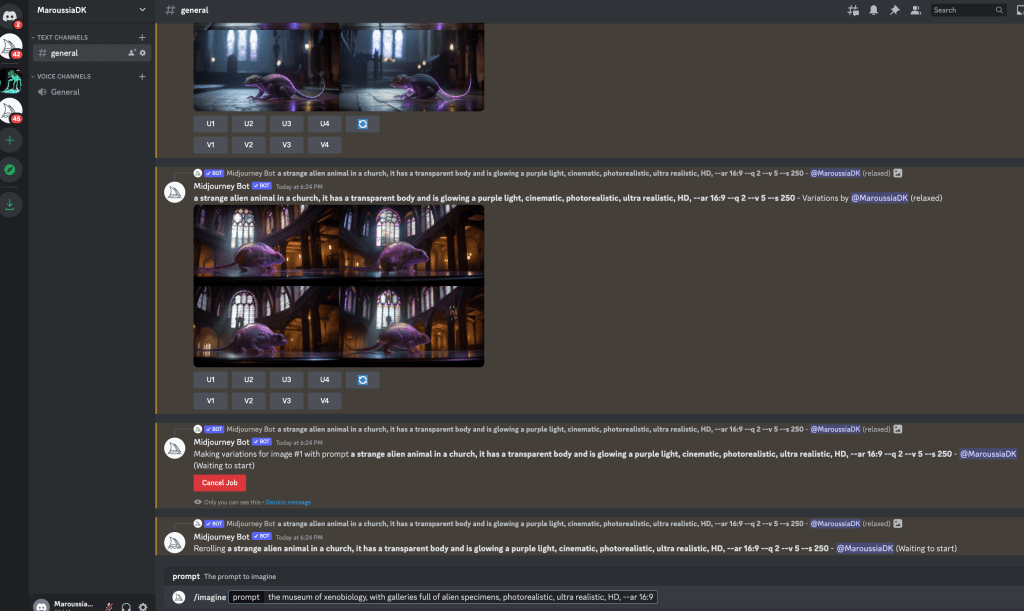Screen dimensions: 1024x611
Task: Collapse the Voice Channels category
Action: click(65, 76)
